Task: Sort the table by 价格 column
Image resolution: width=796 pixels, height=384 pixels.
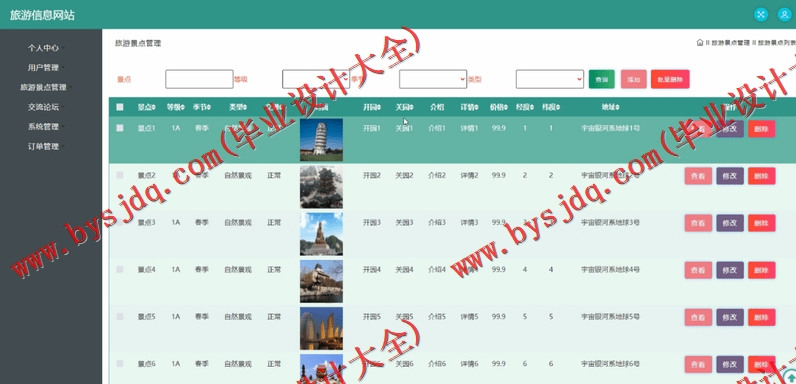Action: click(x=499, y=107)
